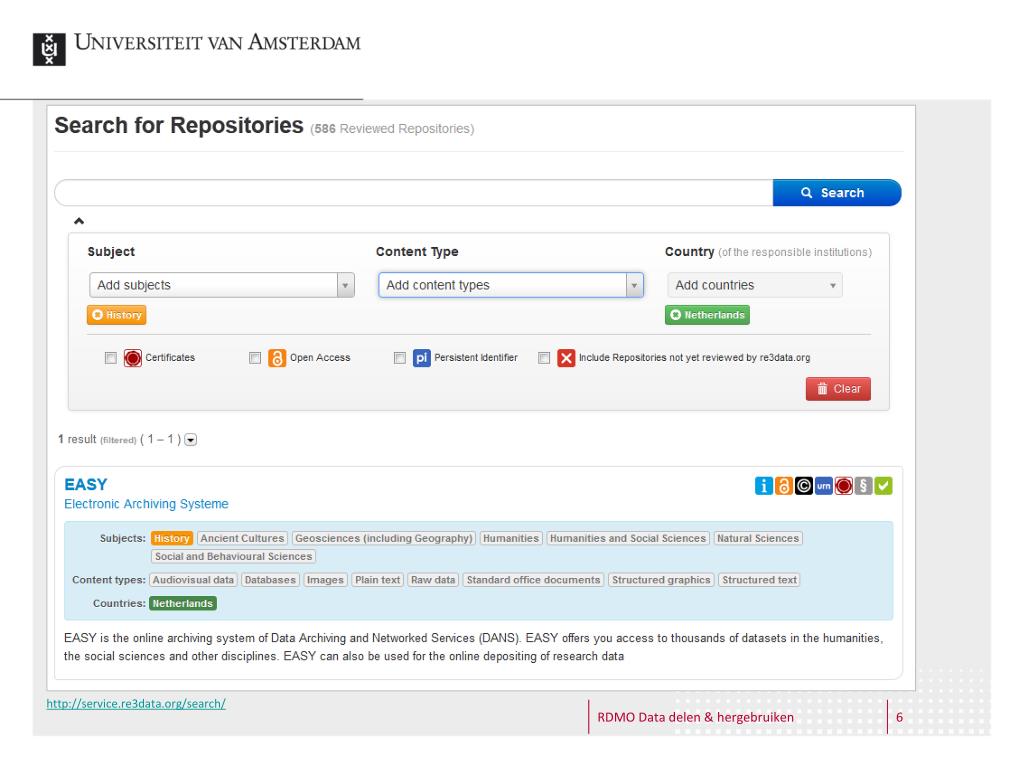The height and width of the screenshot is (768, 1024).
Task: Select the orange History subject tag in results
Action: (172, 538)
